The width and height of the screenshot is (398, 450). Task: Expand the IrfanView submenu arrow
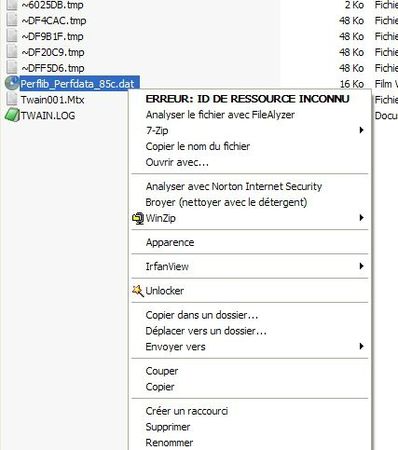[x=361, y=266]
